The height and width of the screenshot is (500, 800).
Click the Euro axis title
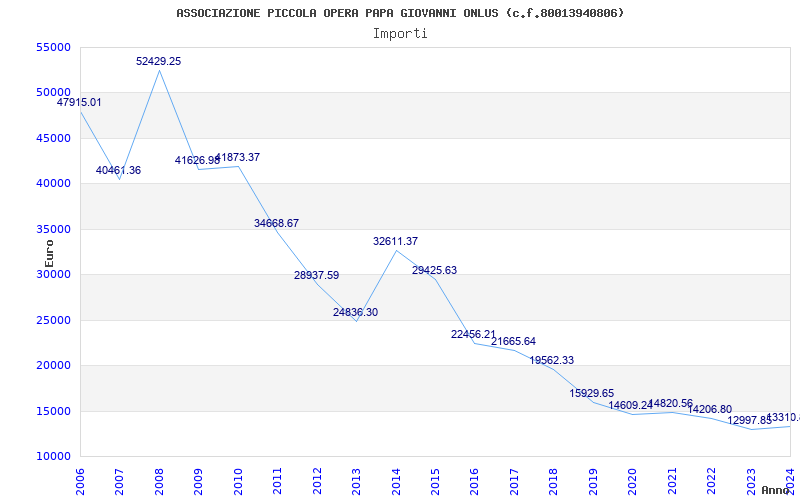(x=49, y=254)
